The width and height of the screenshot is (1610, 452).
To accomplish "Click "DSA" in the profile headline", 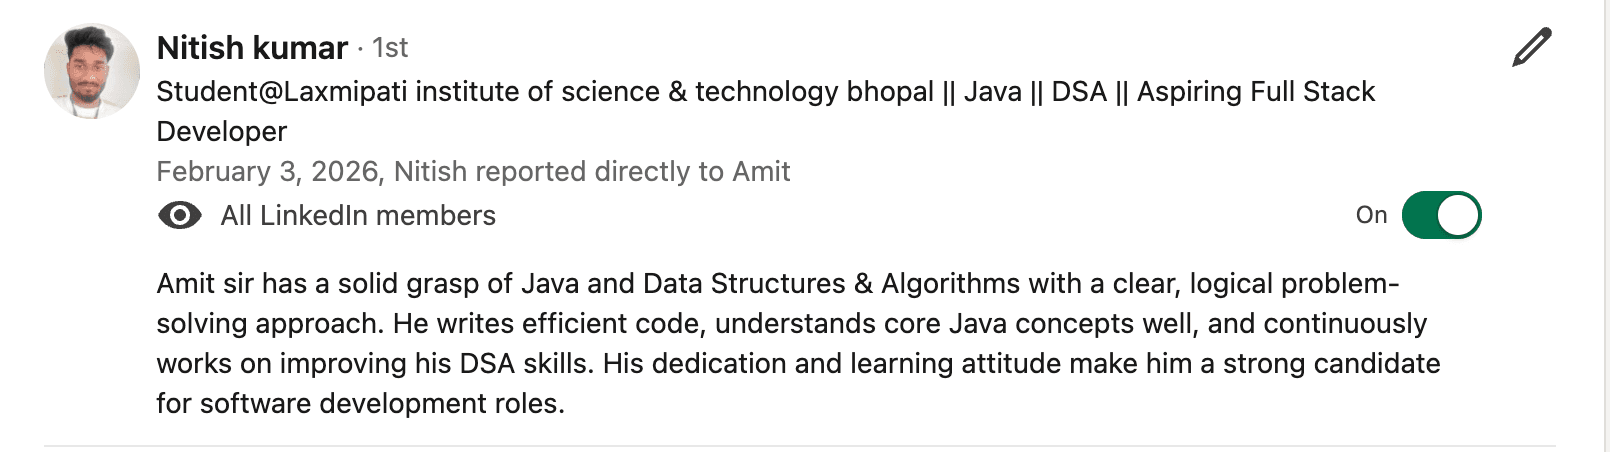I will click(x=1079, y=92).
